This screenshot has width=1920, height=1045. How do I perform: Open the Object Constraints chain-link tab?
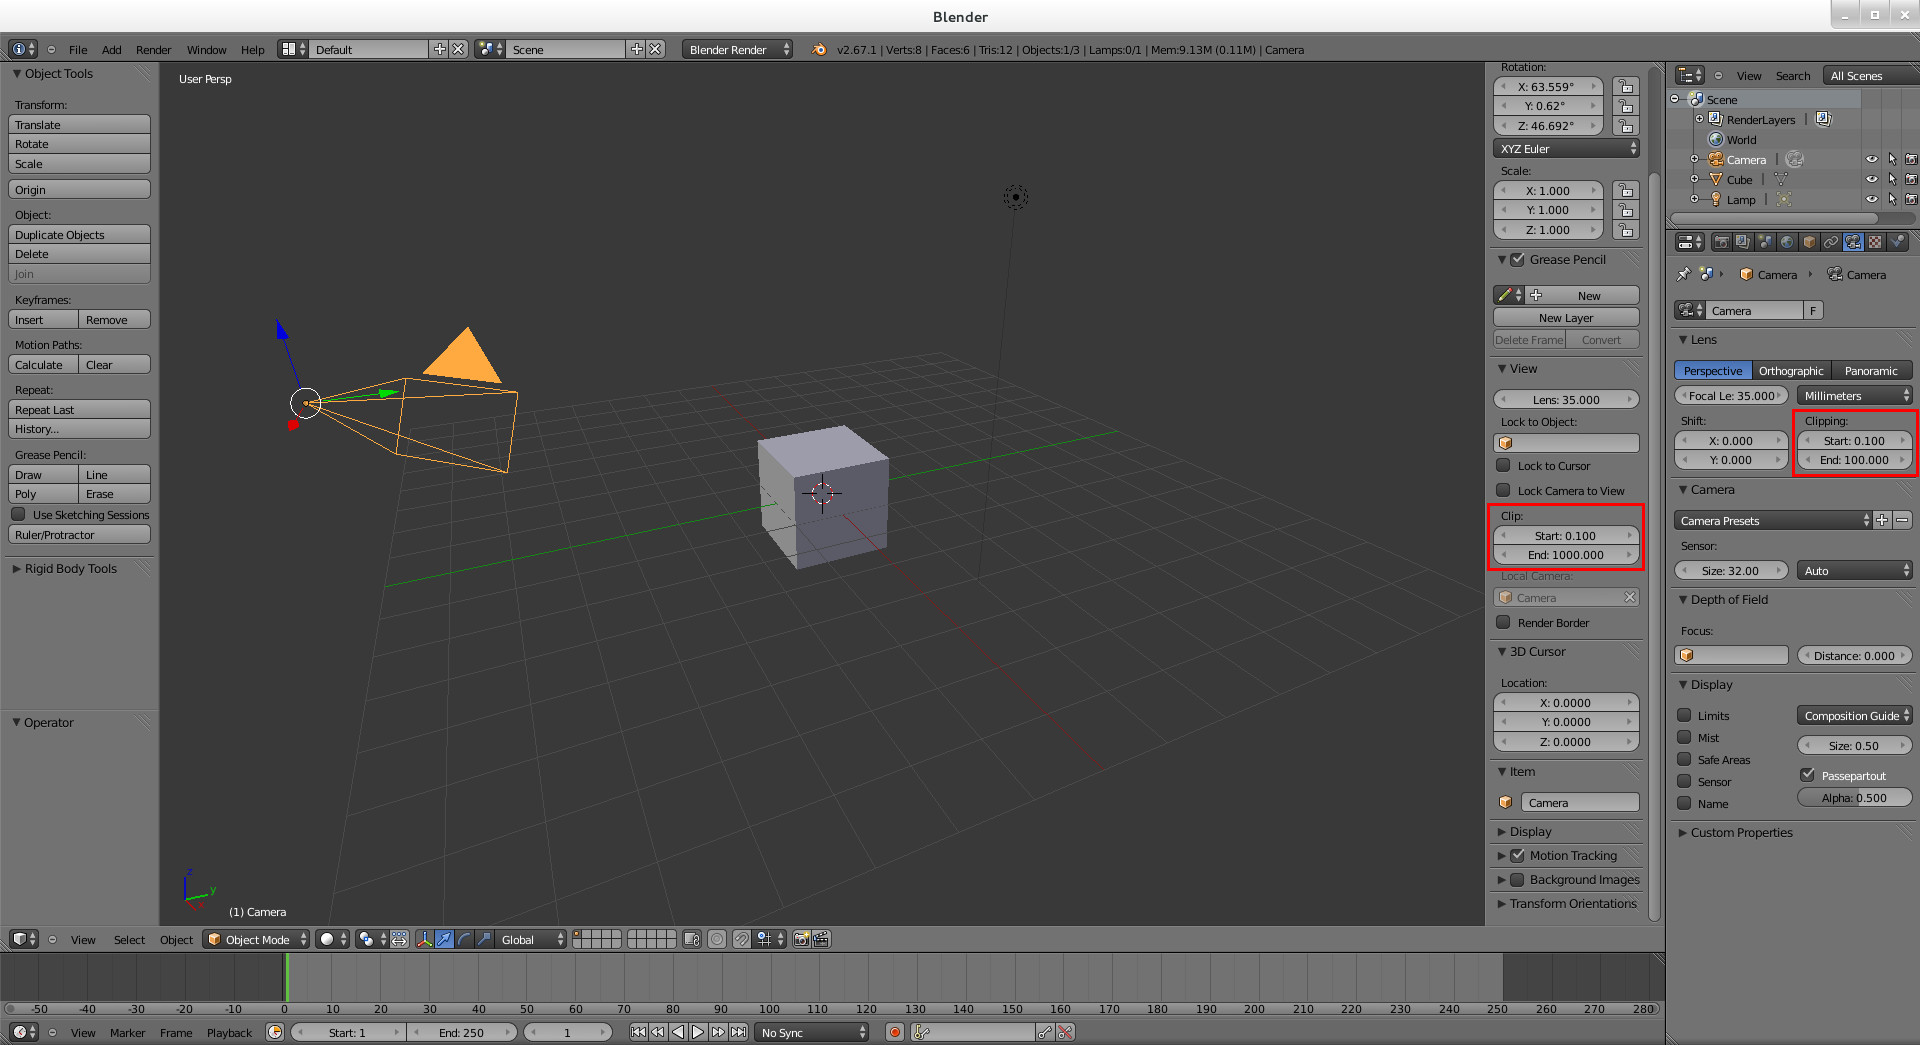click(1831, 242)
